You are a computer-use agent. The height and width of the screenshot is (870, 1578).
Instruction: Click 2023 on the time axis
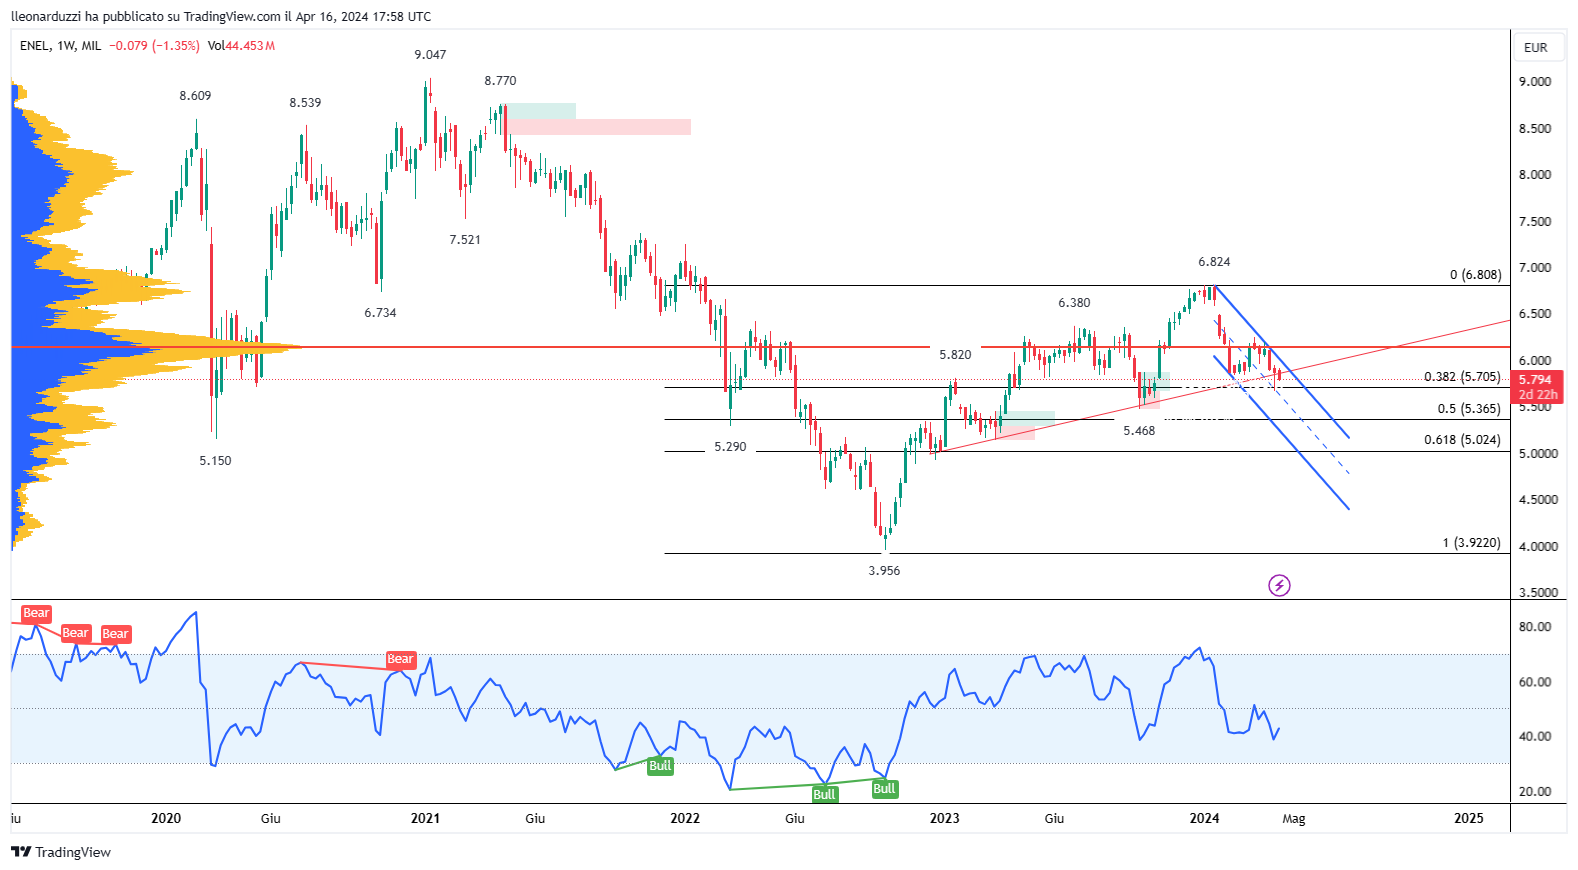click(944, 818)
